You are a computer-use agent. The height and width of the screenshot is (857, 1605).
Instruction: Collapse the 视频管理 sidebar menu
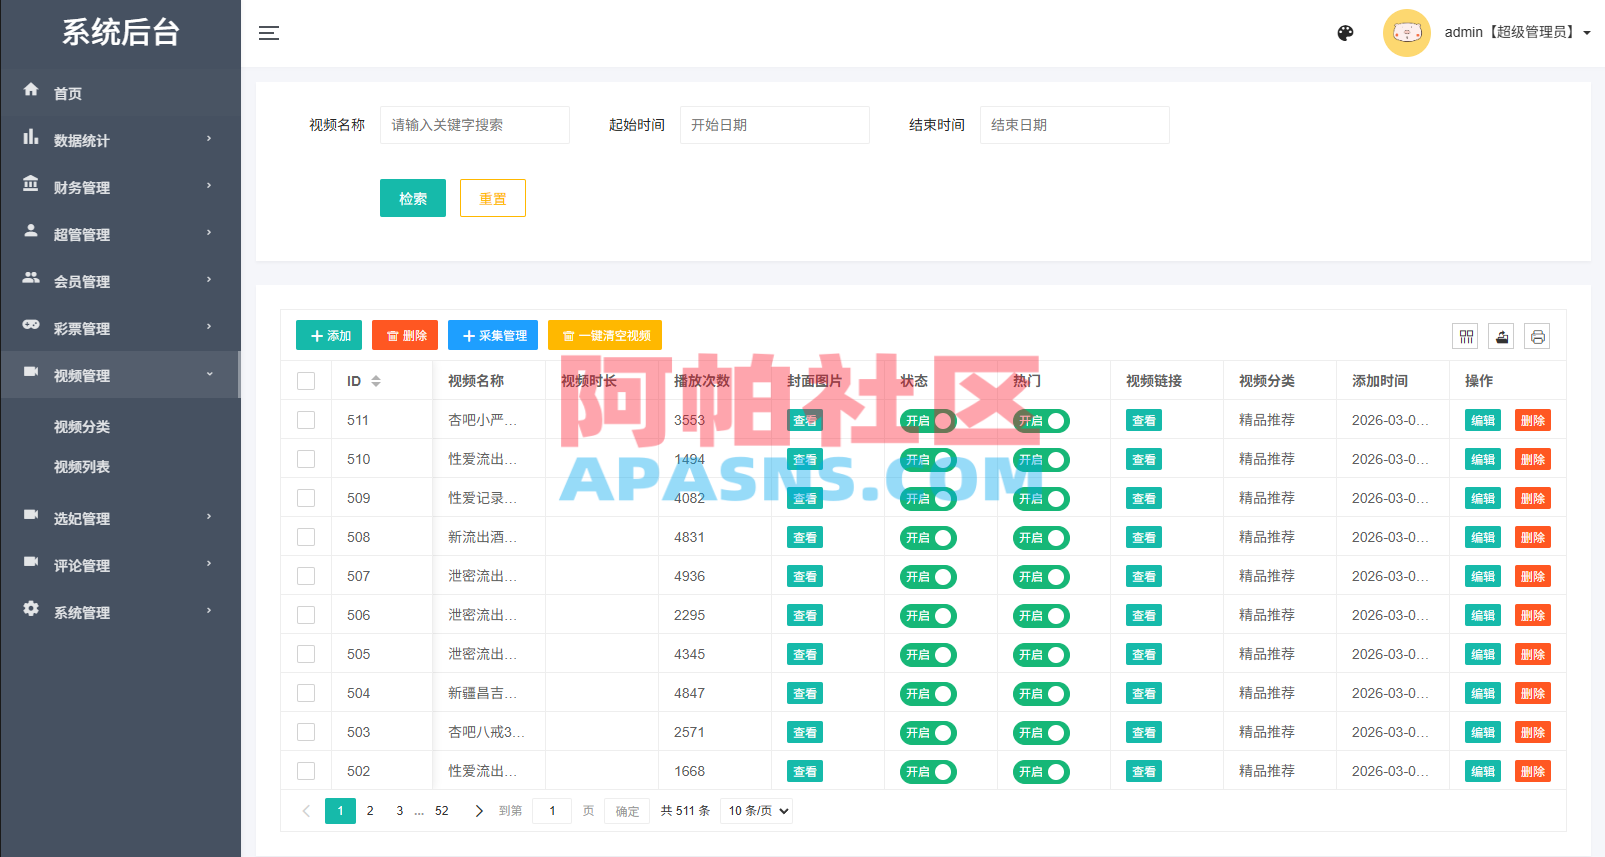click(x=120, y=375)
